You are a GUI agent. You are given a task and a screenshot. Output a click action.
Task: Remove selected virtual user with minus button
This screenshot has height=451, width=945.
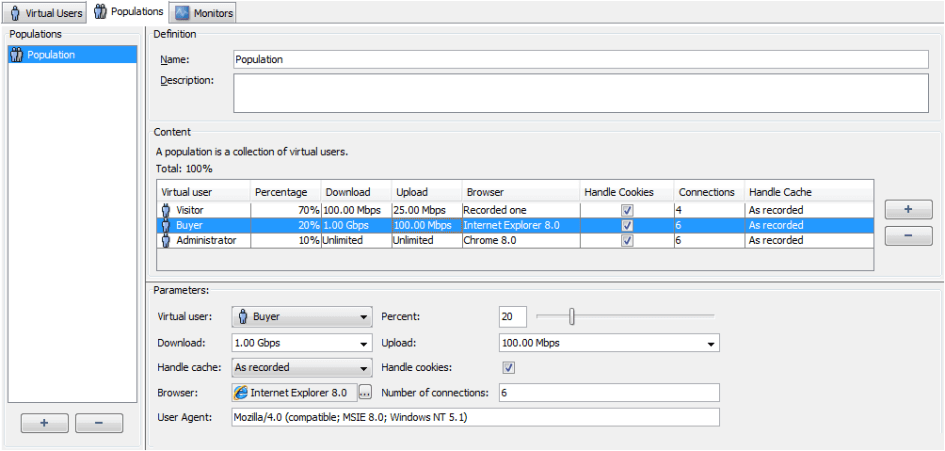point(908,237)
